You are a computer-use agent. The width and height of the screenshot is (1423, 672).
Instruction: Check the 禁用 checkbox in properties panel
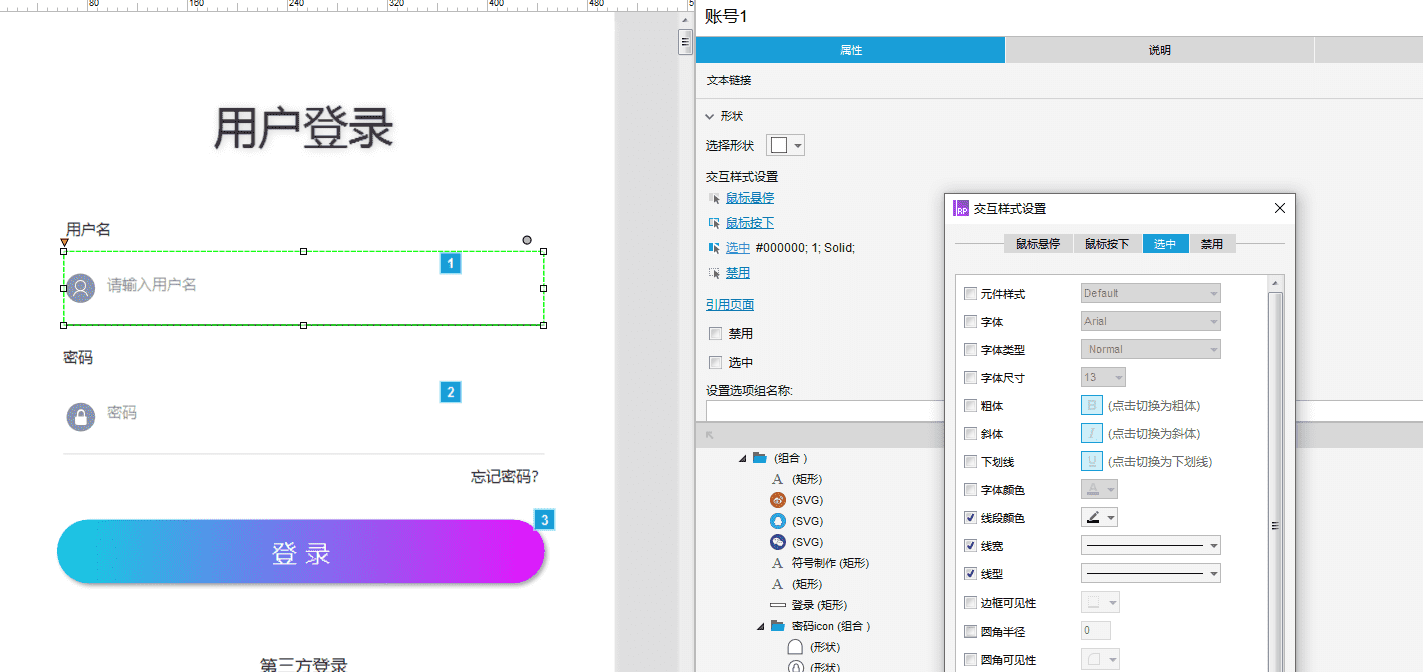click(715, 334)
